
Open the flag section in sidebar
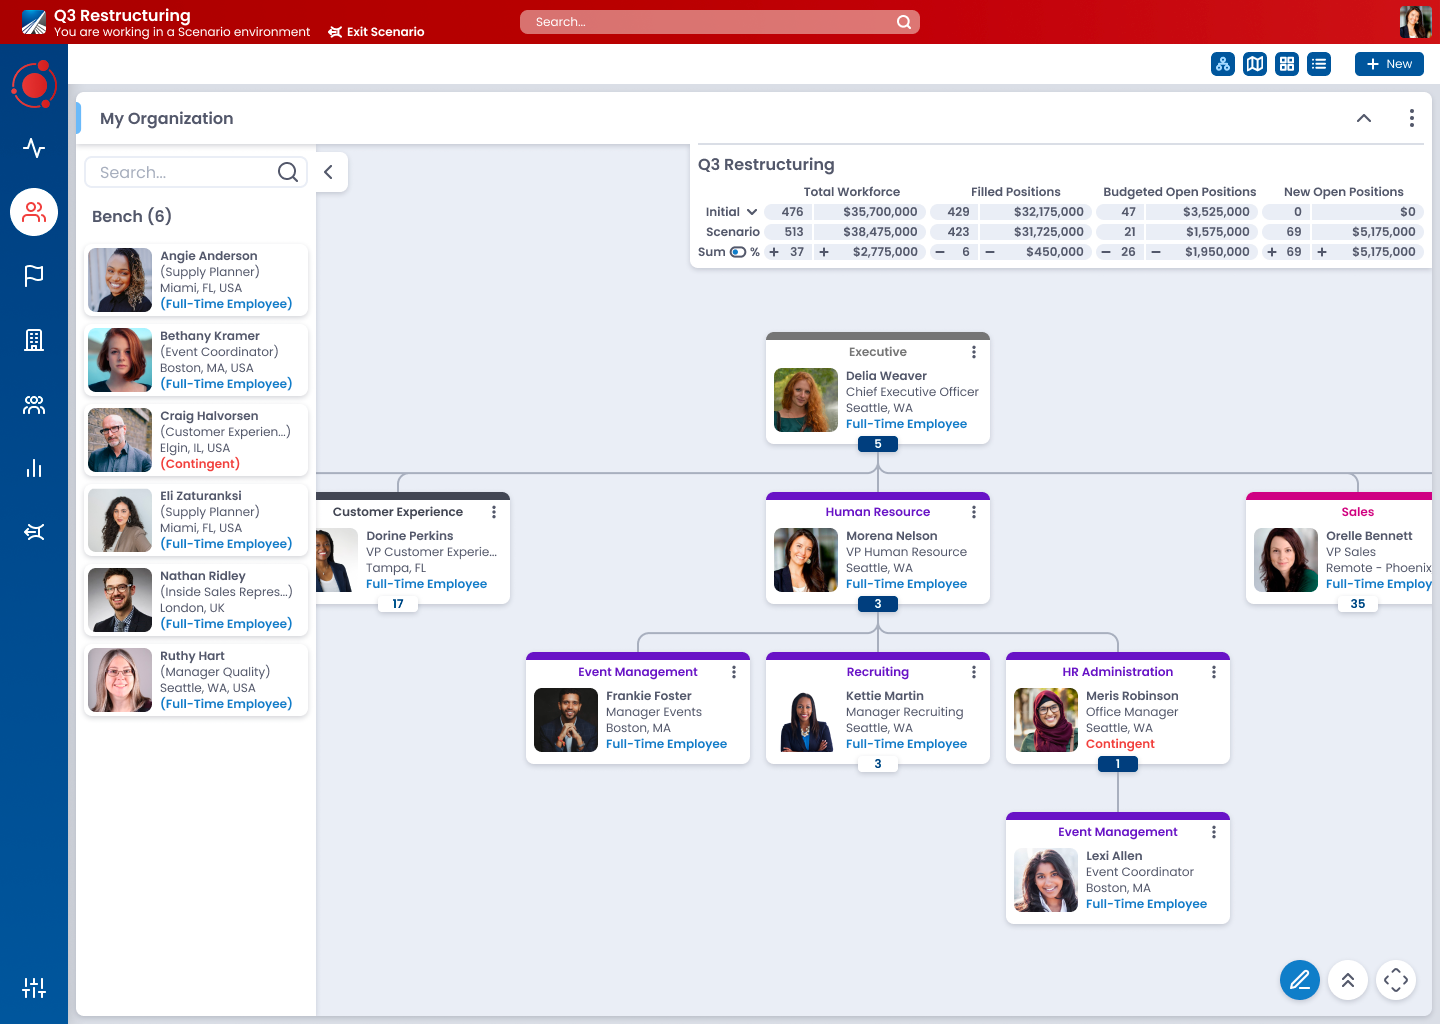pos(34,276)
